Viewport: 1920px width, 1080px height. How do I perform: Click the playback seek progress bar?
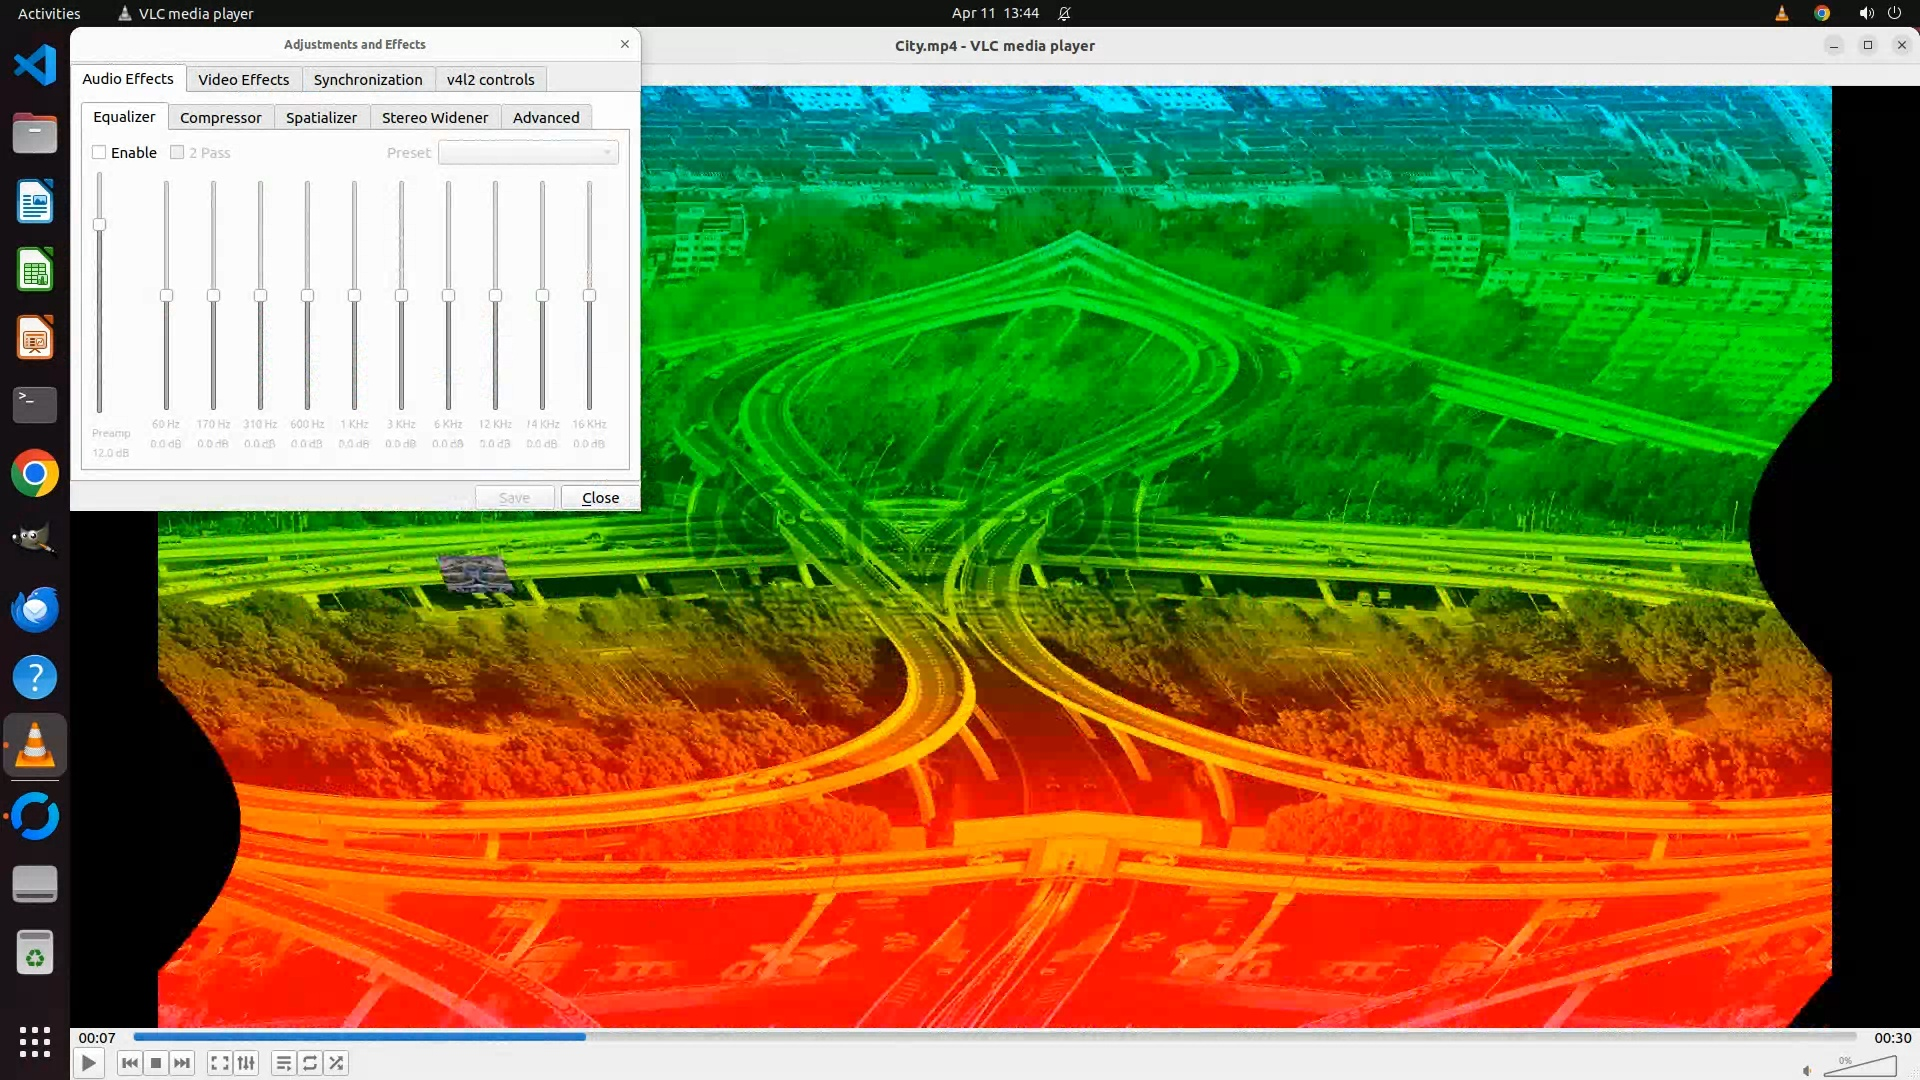[x=994, y=1037]
